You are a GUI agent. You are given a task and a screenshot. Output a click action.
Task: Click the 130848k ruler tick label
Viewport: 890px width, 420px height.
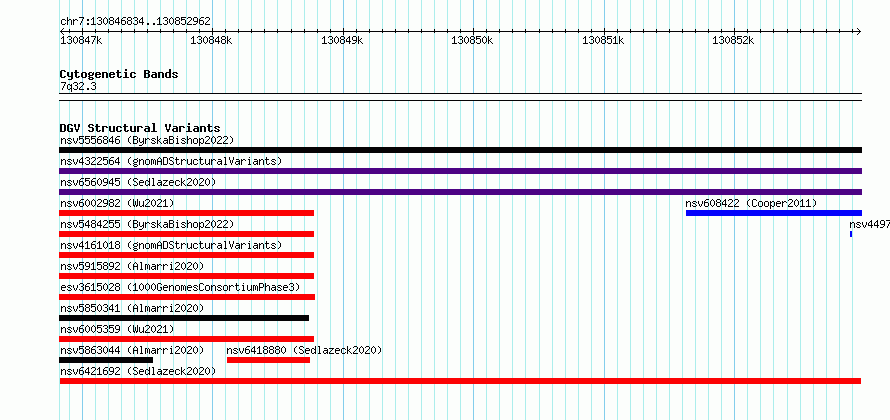(x=211, y=40)
